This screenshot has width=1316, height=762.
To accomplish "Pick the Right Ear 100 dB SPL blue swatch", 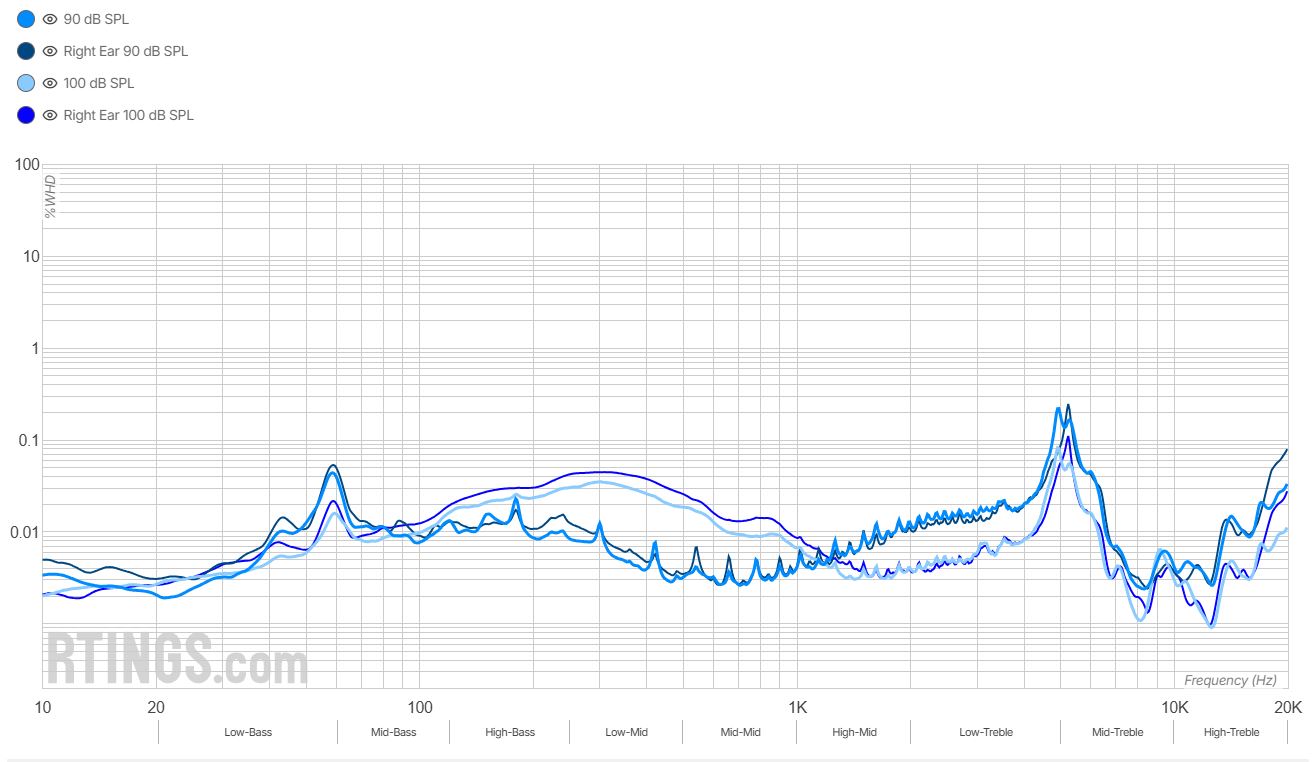I will (x=26, y=115).
